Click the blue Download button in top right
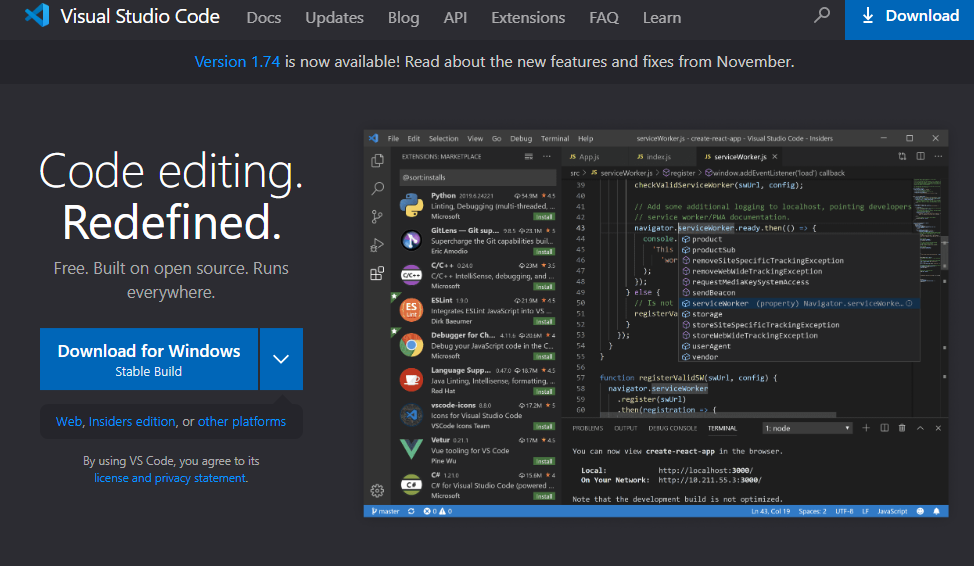Viewport: 974px width, 566px height. click(x=909, y=19)
